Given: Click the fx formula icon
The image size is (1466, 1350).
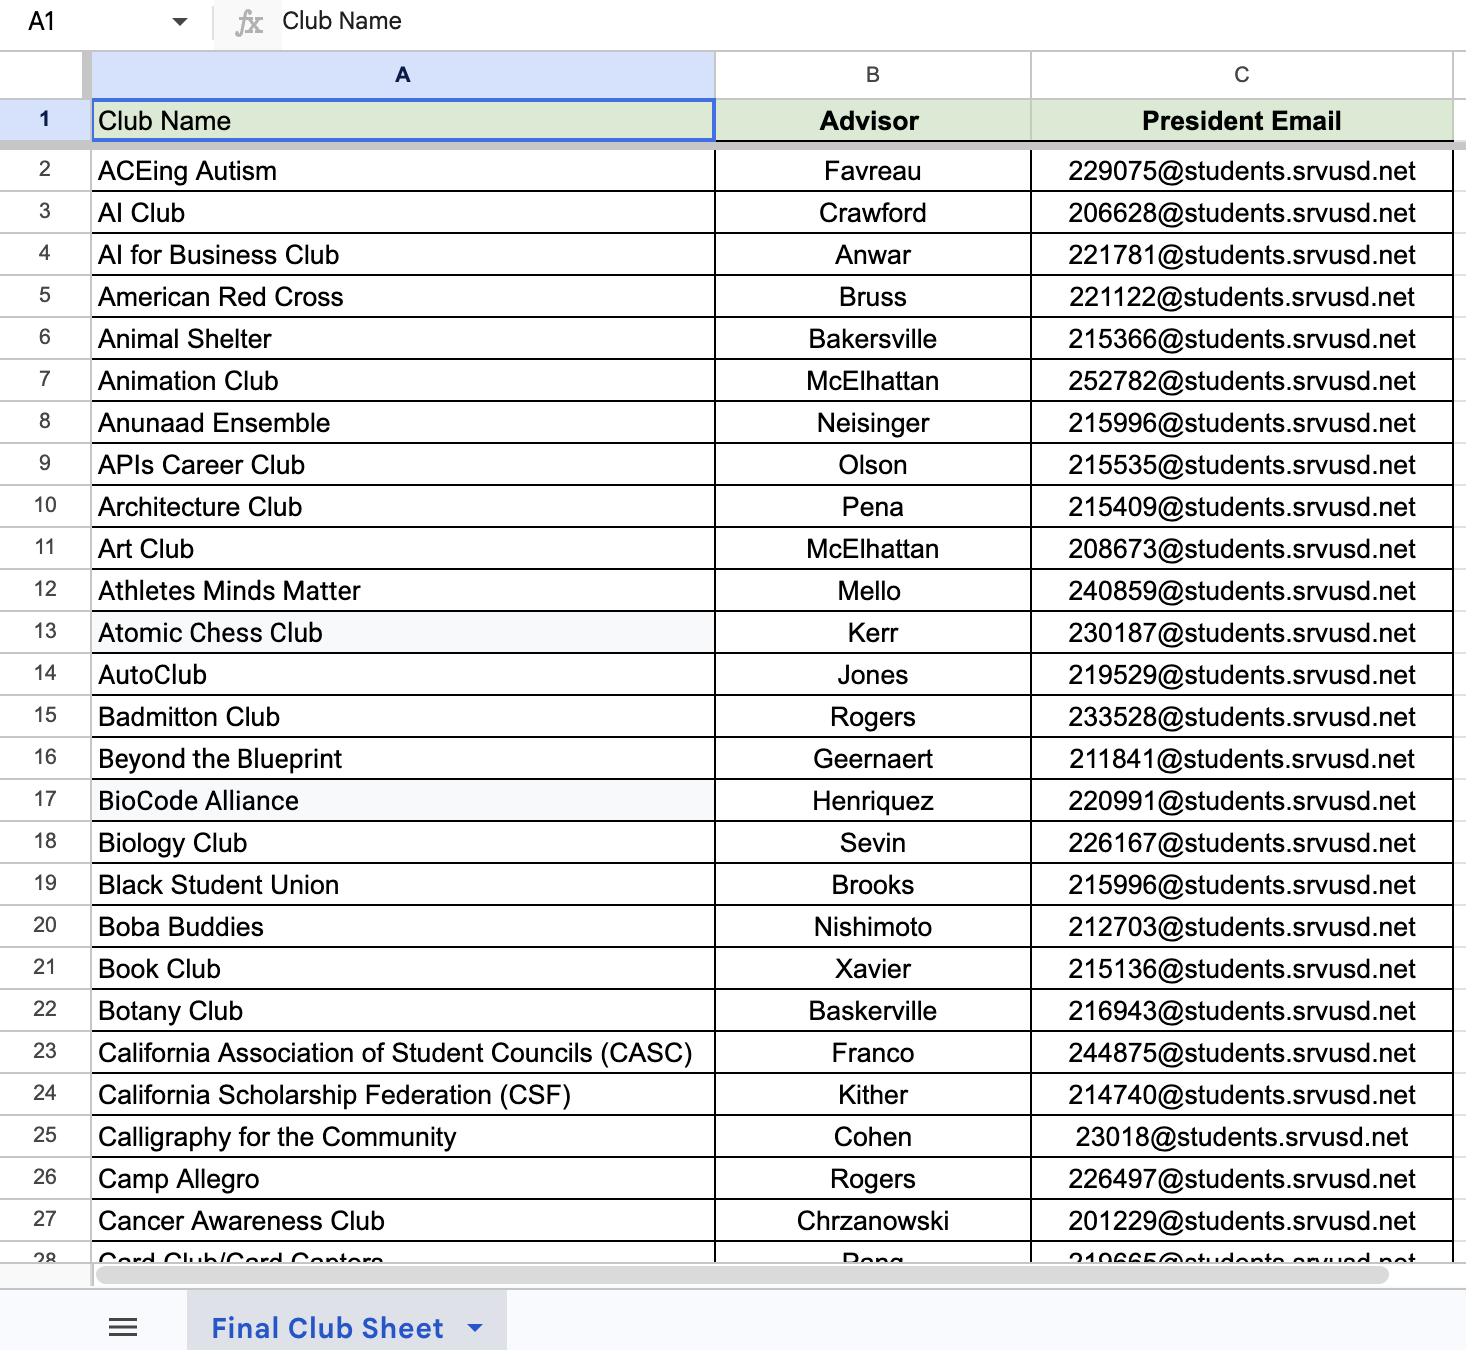Looking at the screenshot, I should 249,22.
